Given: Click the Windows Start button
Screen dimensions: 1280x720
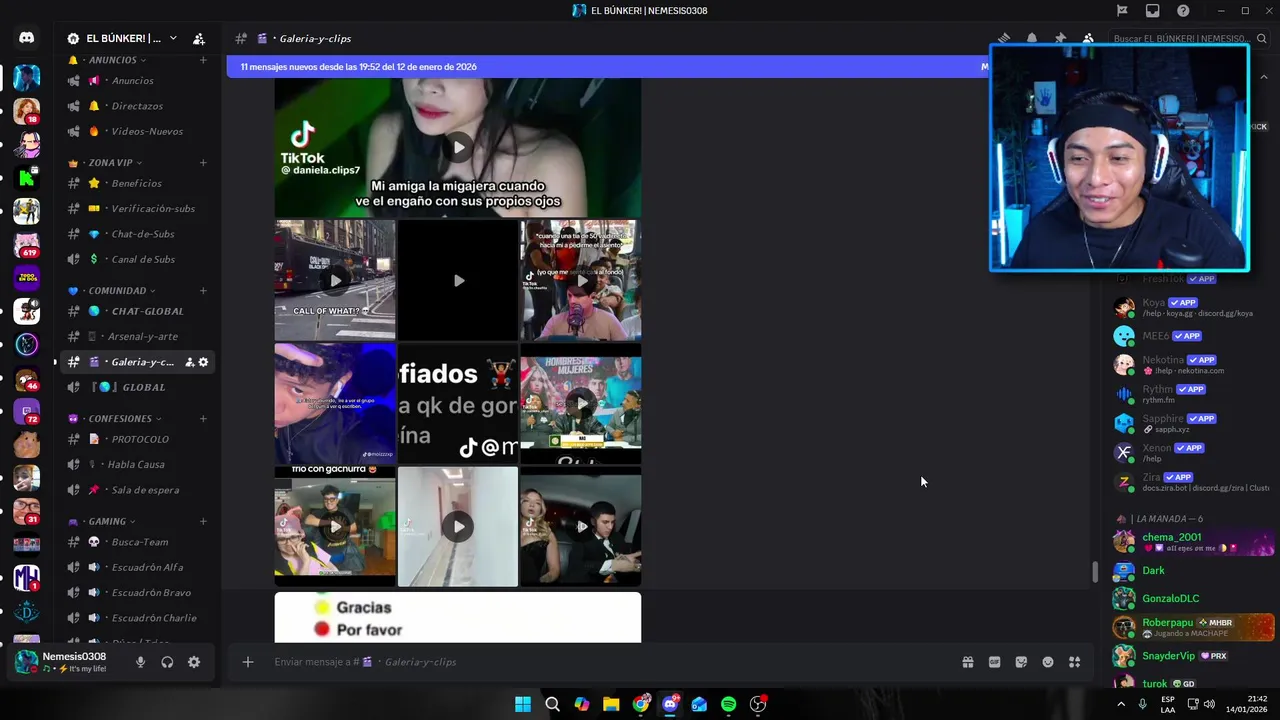Looking at the screenshot, I should pyautogui.click(x=523, y=704).
